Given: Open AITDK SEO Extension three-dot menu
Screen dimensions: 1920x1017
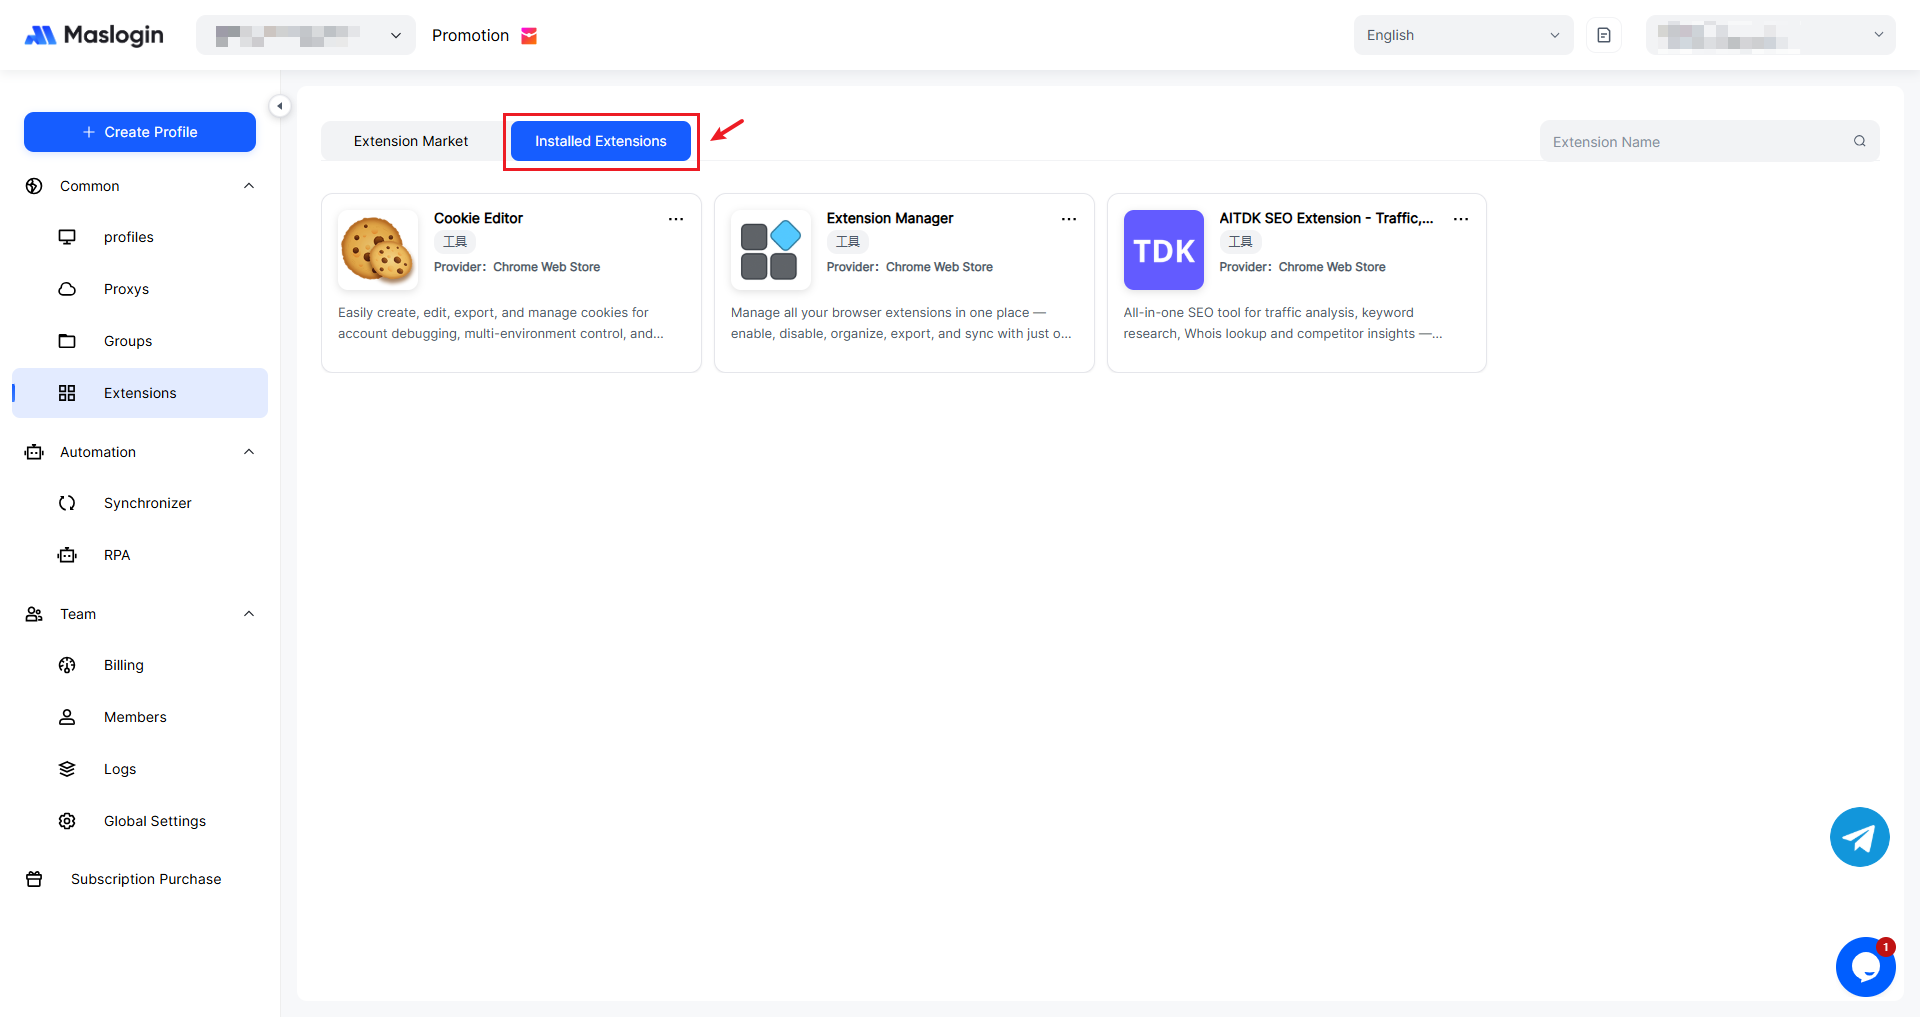Looking at the screenshot, I should coord(1461,219).
